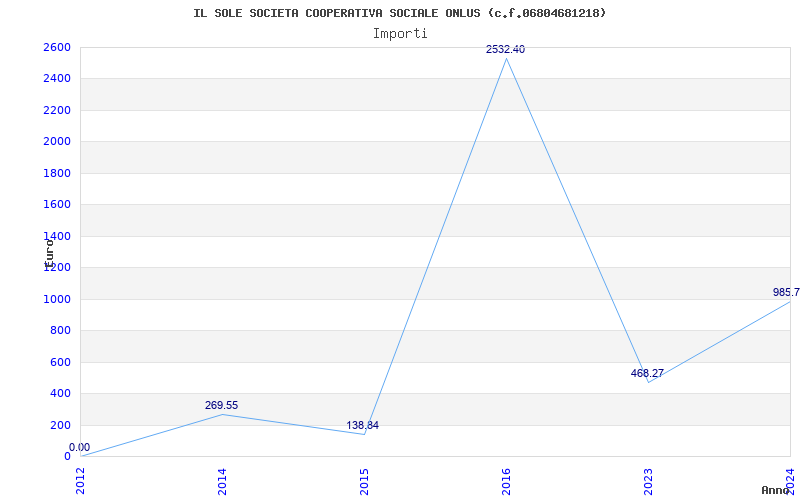Select the 269.55 data label
The height and width of the screenshot is (500, 800).
click(221, 405)
